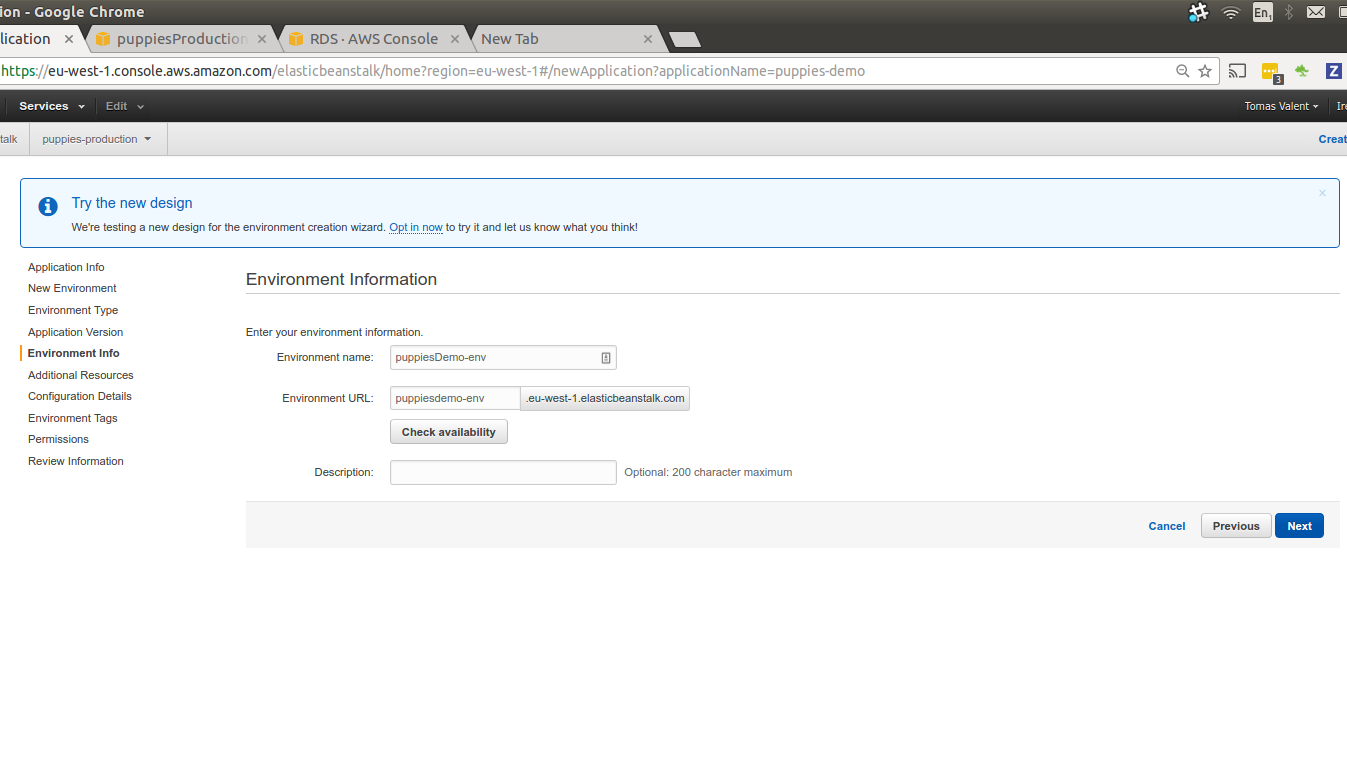Open the mail envelope indicator
The height and width of the screenshot is (758, 1347).
(x=1316, y=12)
